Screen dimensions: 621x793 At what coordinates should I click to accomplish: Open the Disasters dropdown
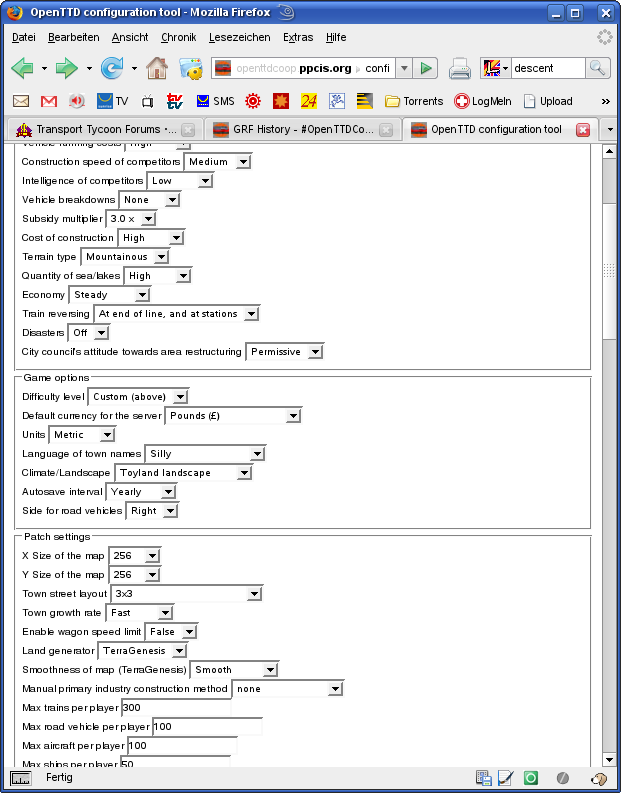point(88,333)
